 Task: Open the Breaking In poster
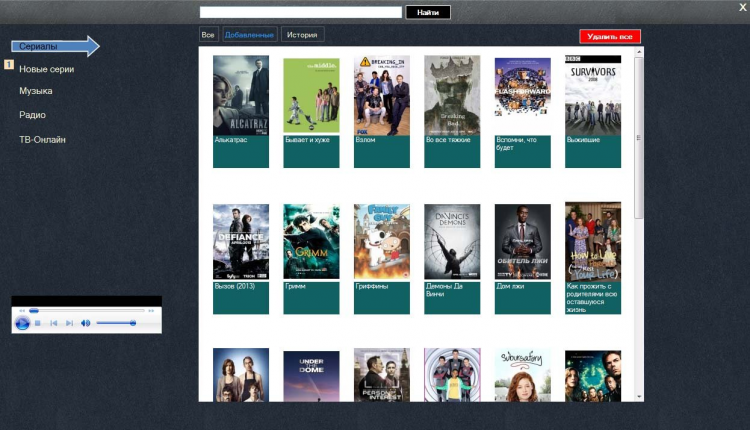pos(382,95)
